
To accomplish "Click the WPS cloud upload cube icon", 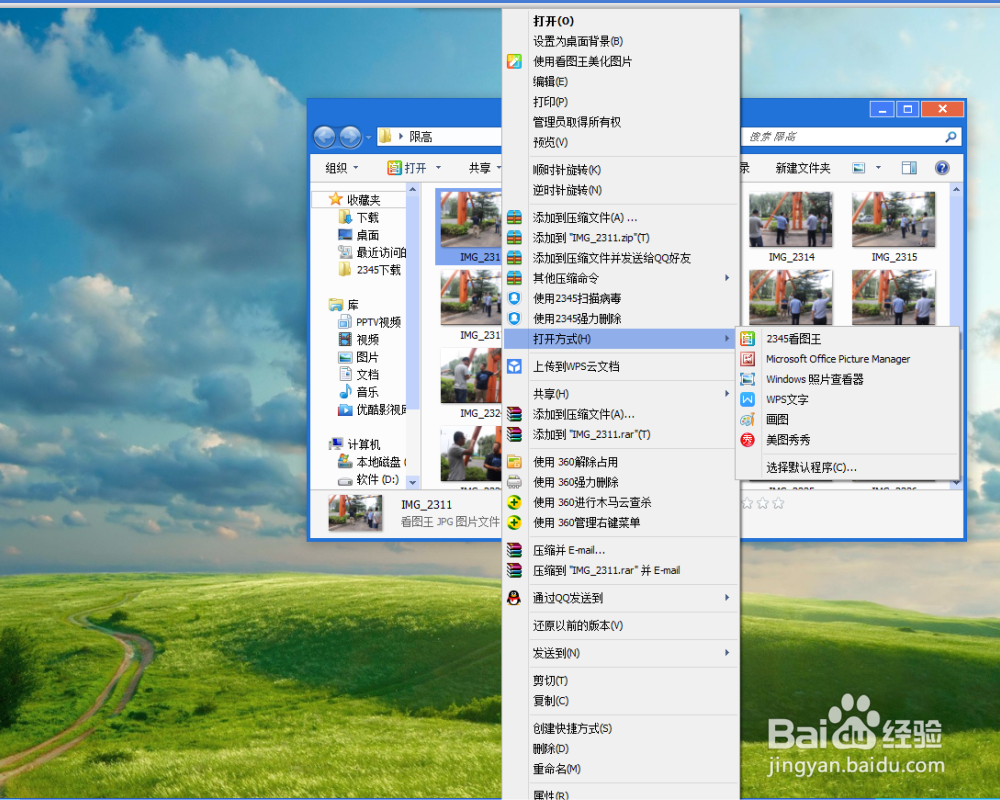I will coord(514,366).
